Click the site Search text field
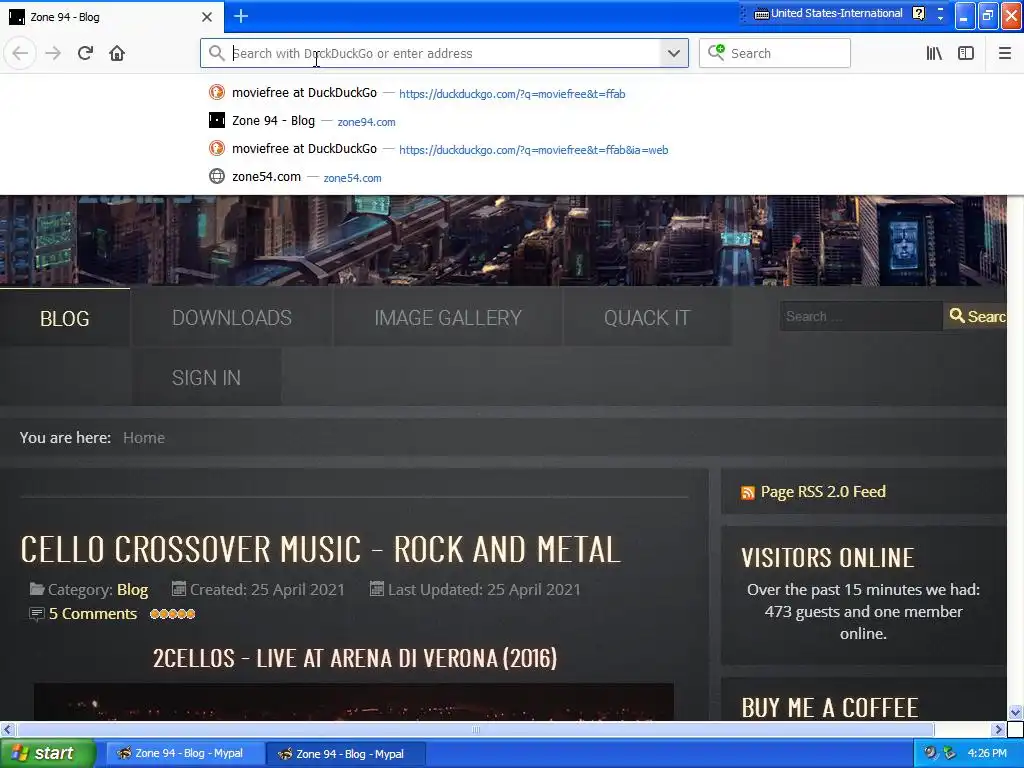The width and height of the screenshot is (1024, 768). pyautogui.click(x=861, y=316)
